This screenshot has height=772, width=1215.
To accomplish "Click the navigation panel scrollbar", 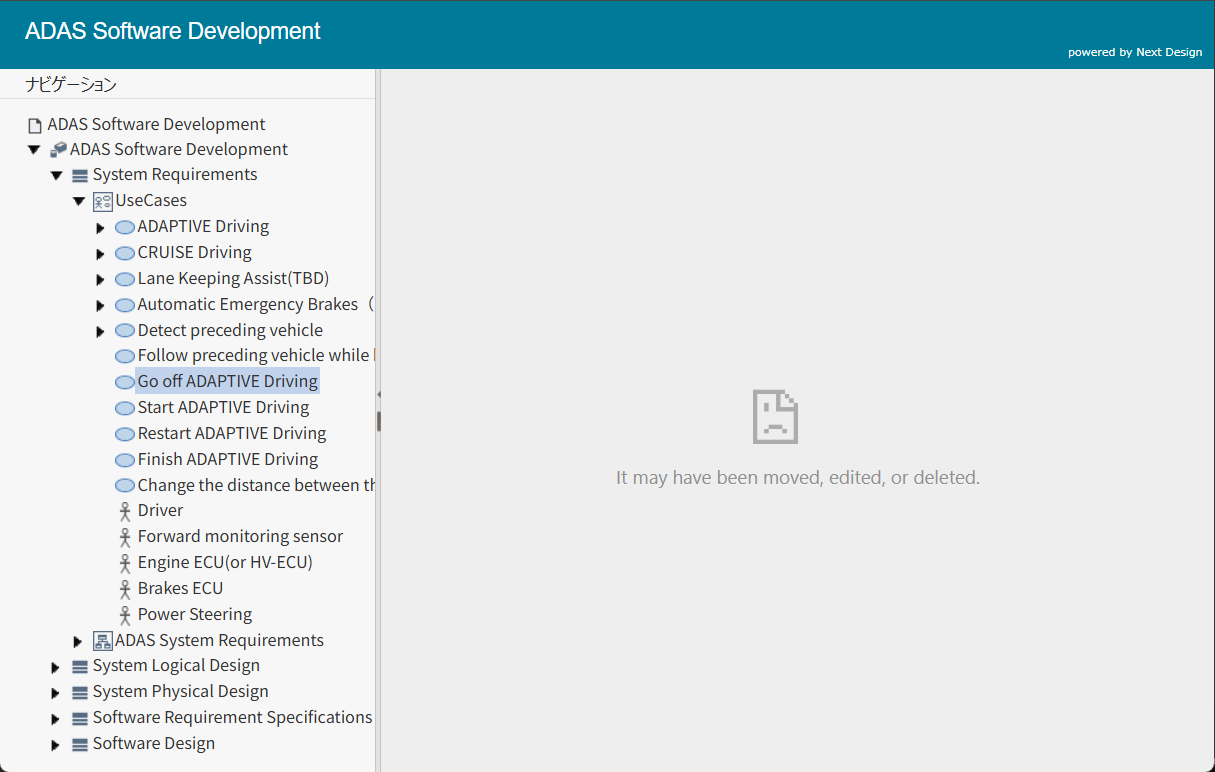I will pos(379,420).
